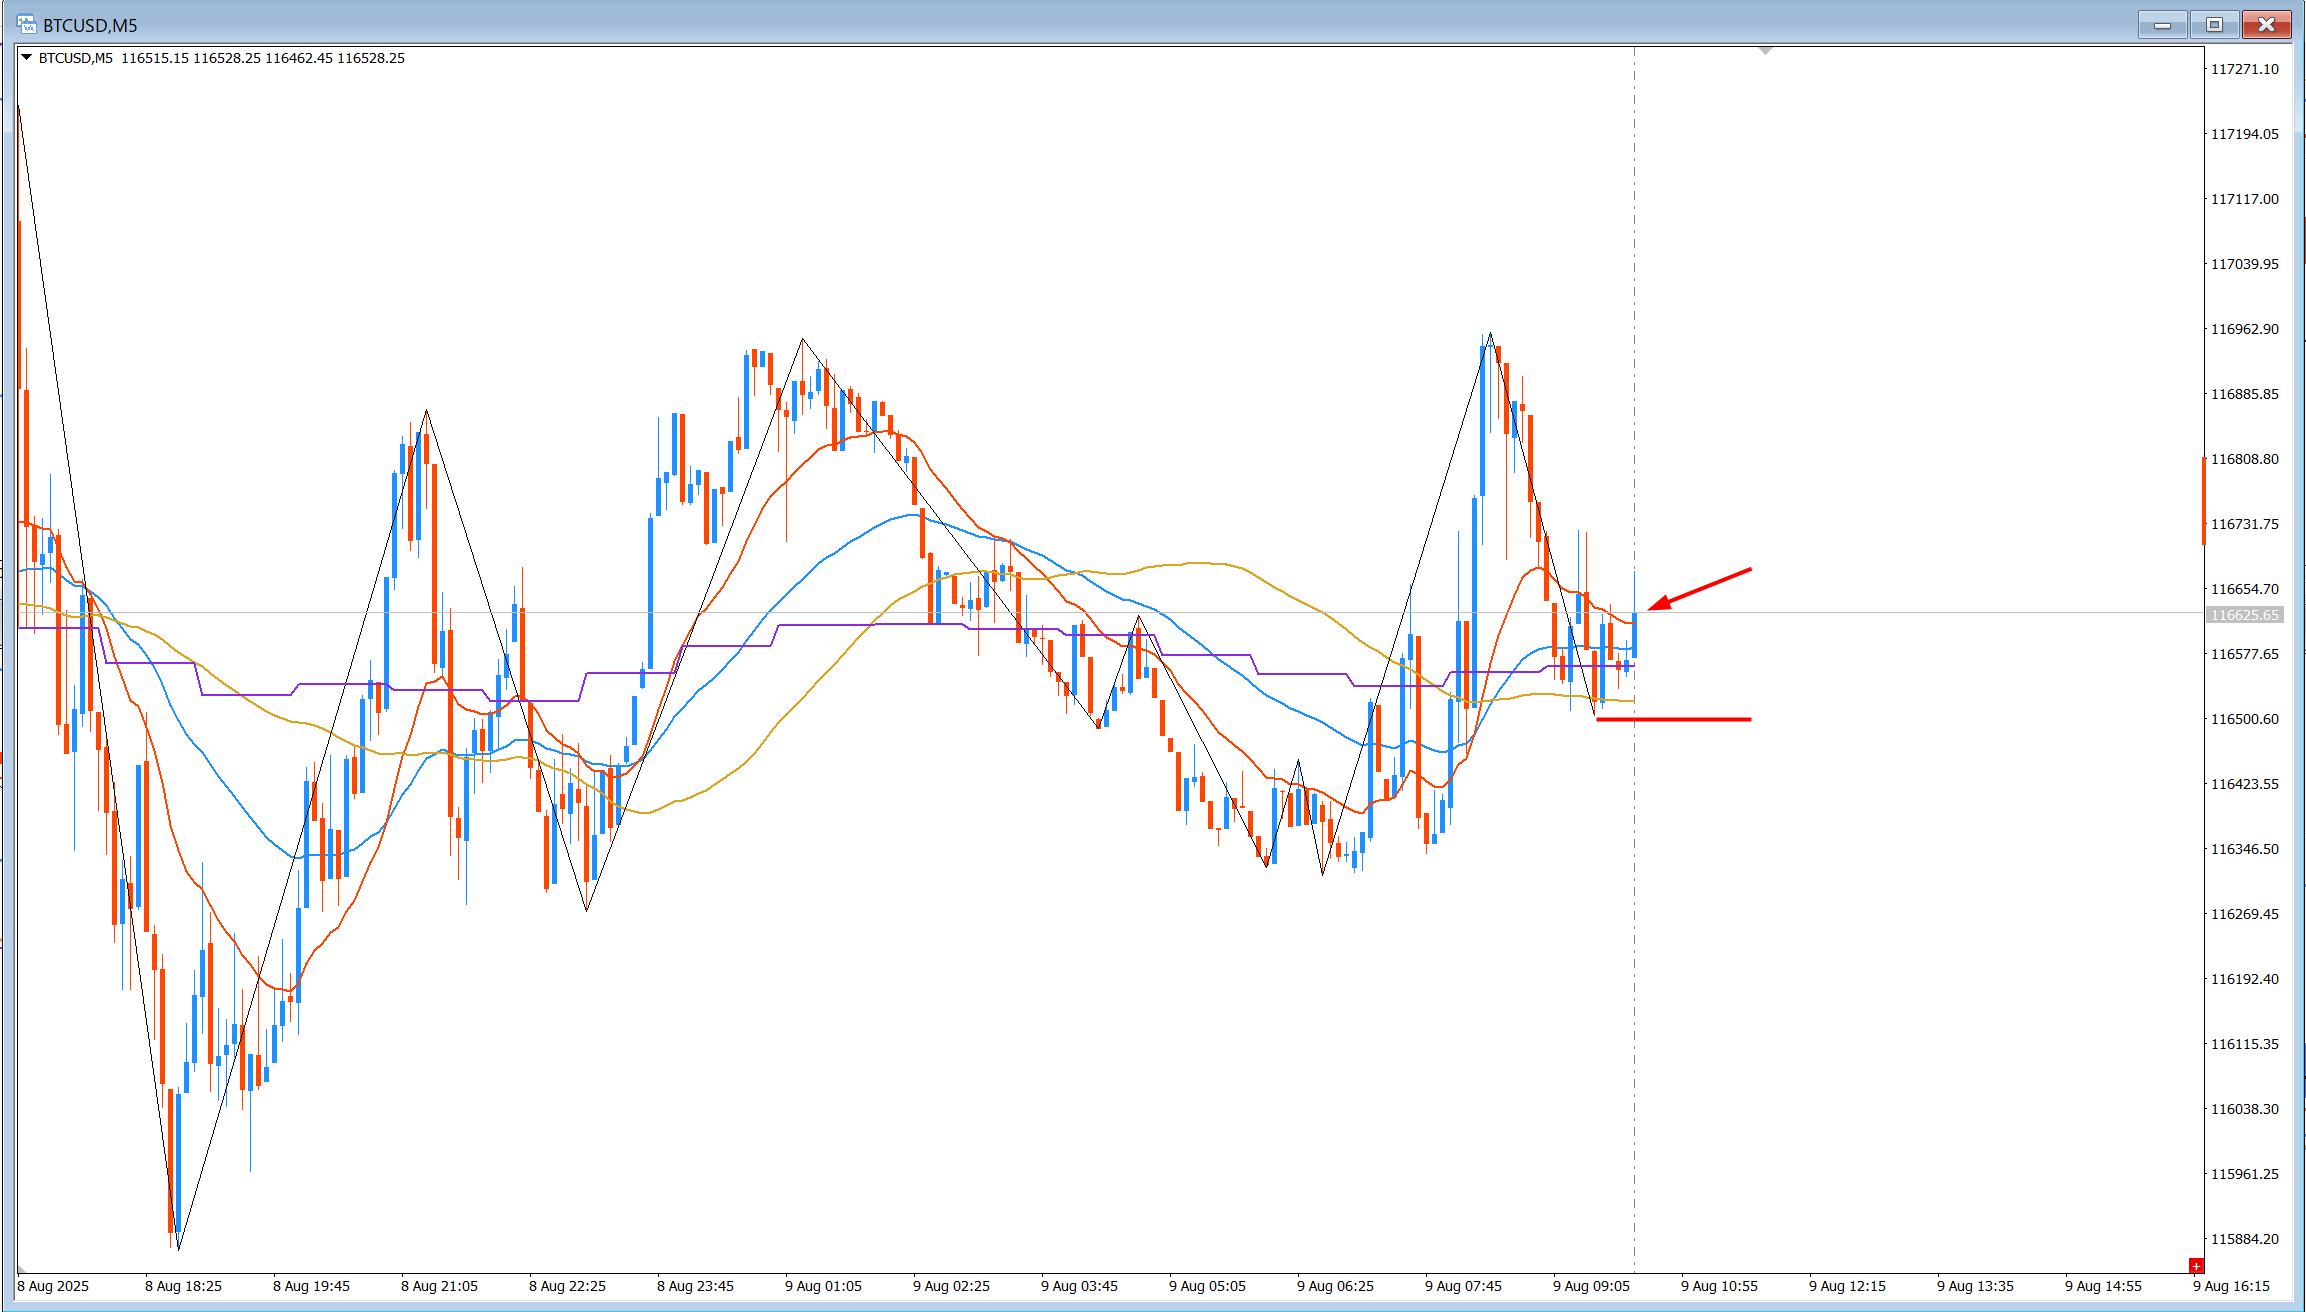Click time label 9 Aug 01:05
Image resolution: width=2306 pixels, height=1312 pixels.
(x=823, y=1286)
